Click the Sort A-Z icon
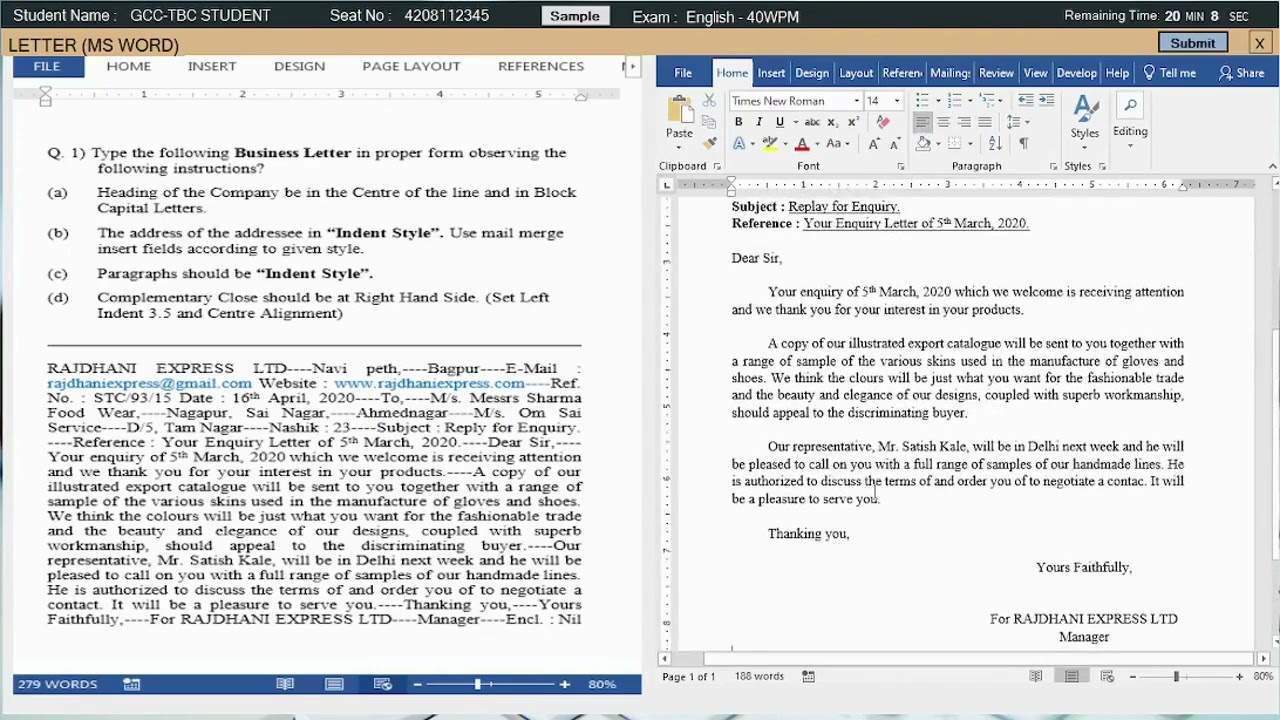The height and width of the screenshot is (720, 1280). pyautogui.click(x=995, y=144)
